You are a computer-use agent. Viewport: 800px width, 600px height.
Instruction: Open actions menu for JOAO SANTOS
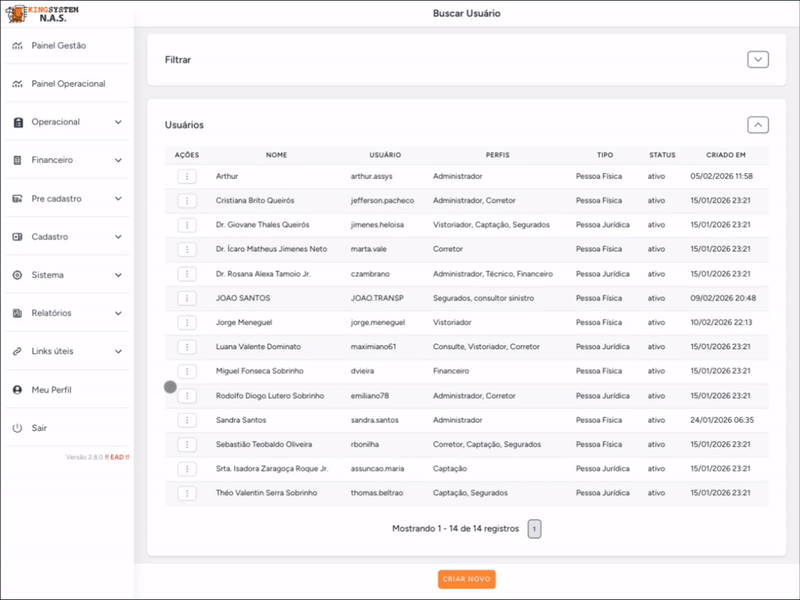tap(187, 298)
